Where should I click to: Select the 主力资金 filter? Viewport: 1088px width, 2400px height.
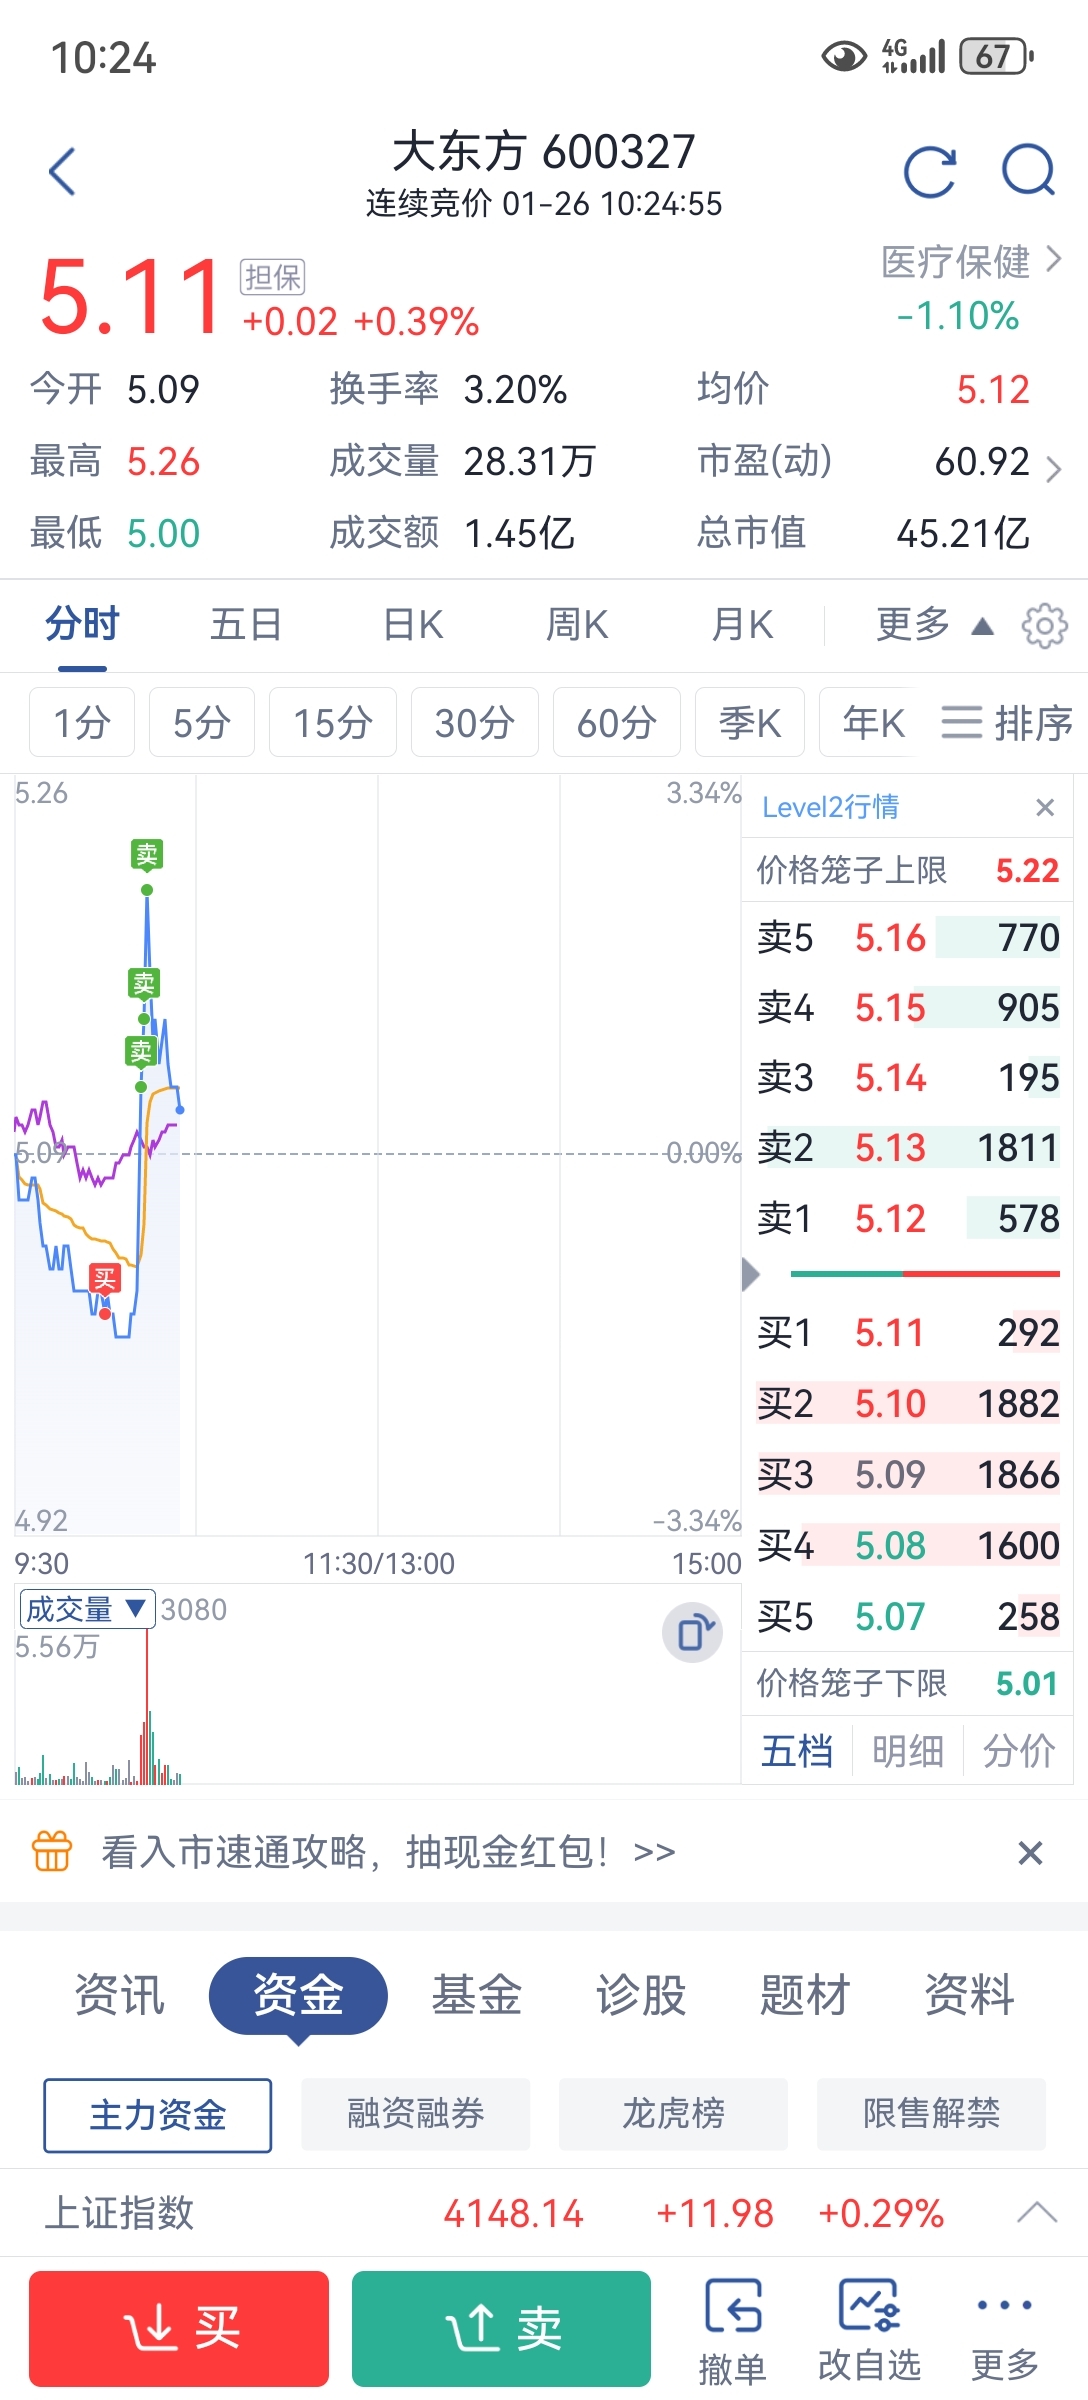coord(158,2115)
